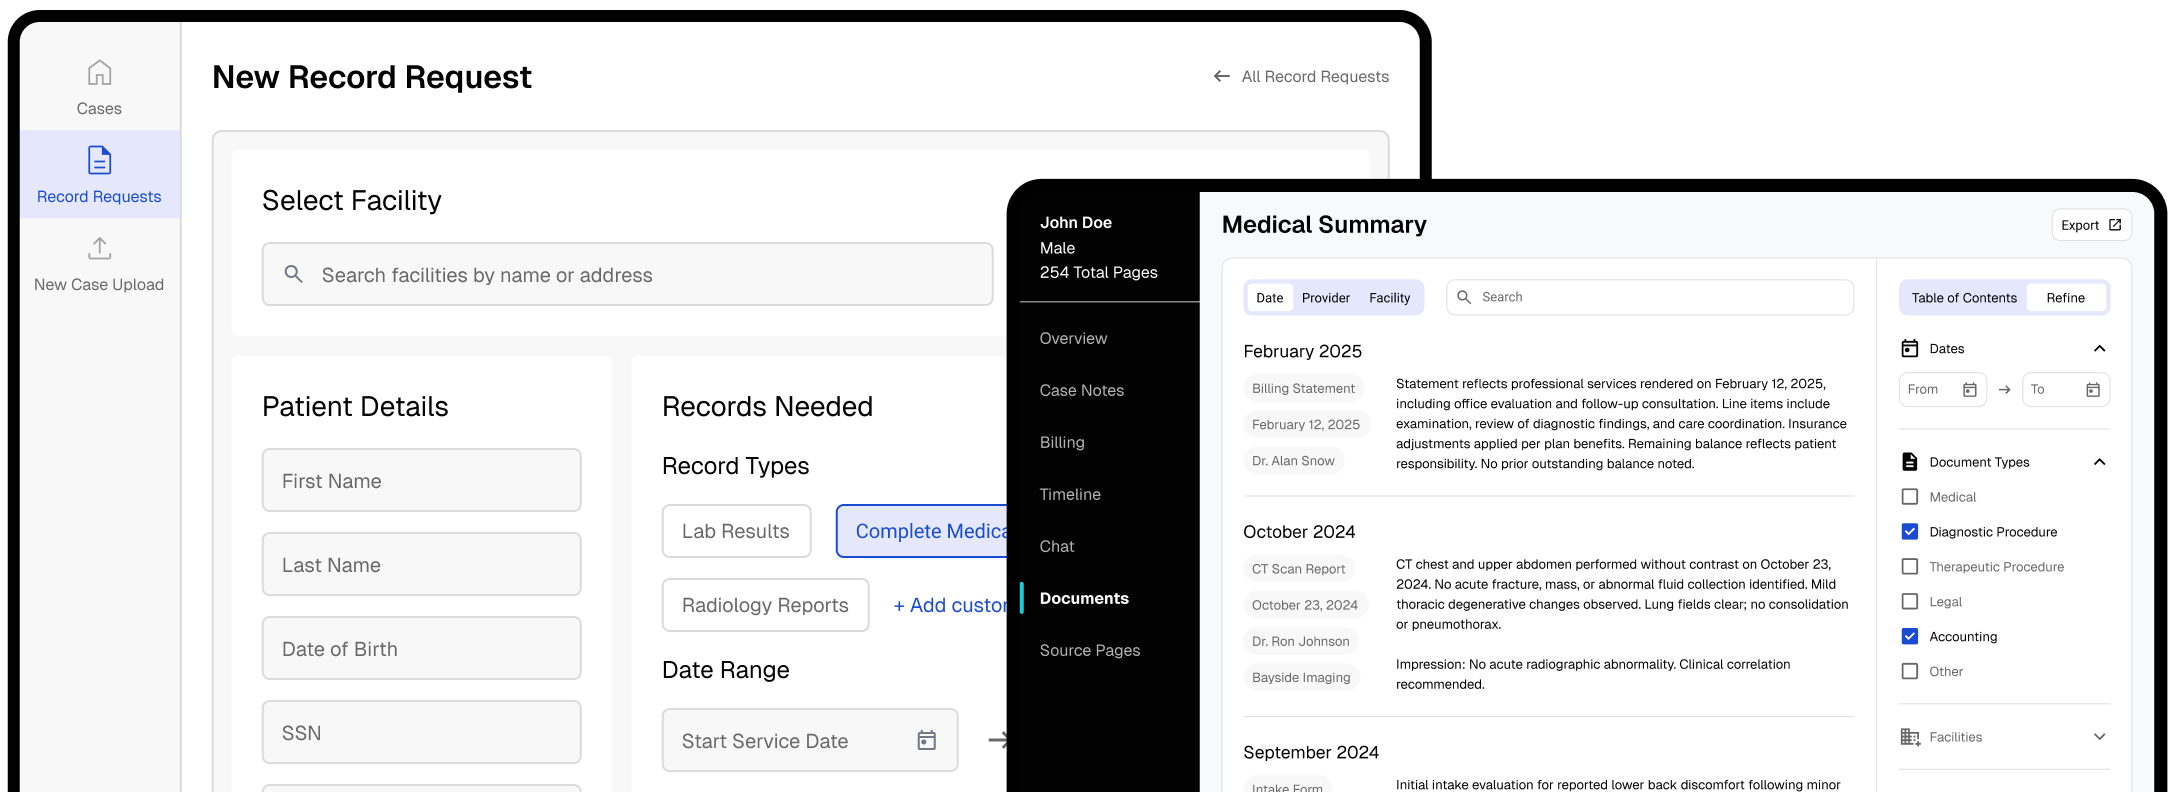Check Therapeutic Procedure checkbox
This screenshot has width=2174, height=792.
click(x=1910, y=567)
